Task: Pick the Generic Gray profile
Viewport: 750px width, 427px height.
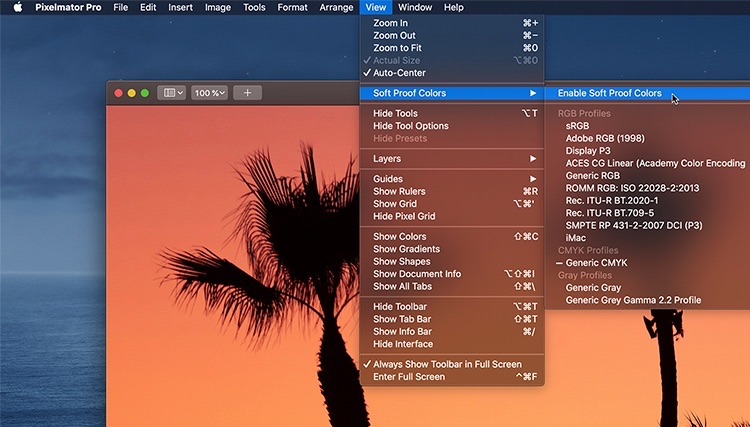Action: click(x=647, y=287)
